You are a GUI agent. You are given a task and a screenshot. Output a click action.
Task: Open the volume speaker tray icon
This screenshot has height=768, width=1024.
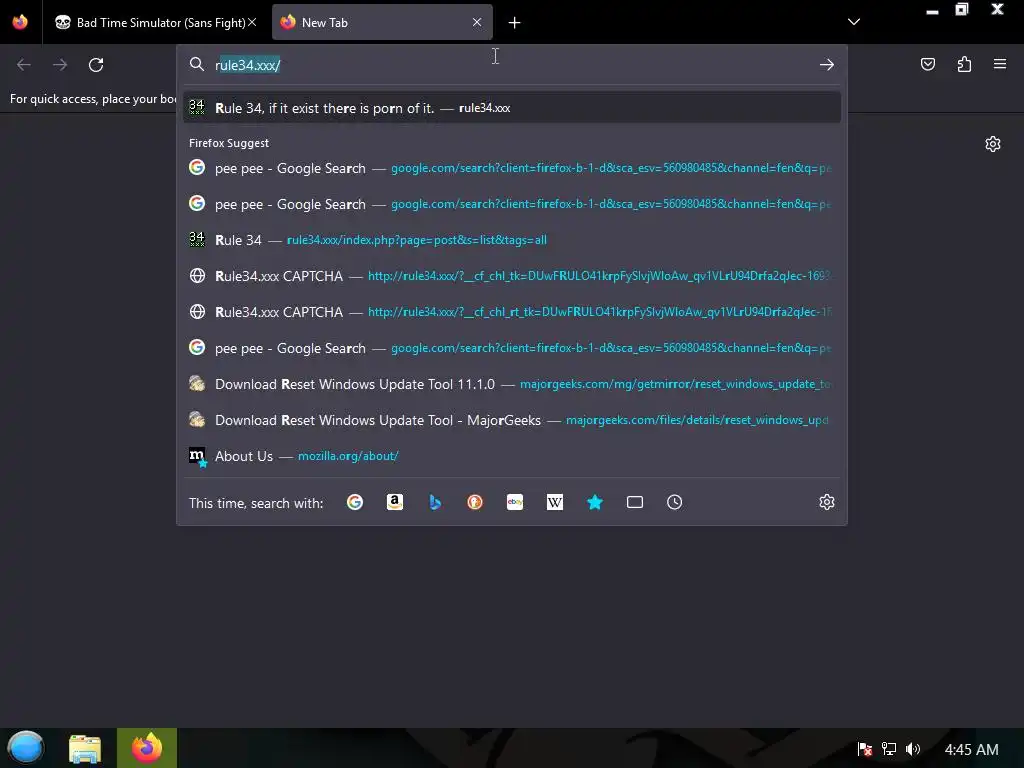913,749
